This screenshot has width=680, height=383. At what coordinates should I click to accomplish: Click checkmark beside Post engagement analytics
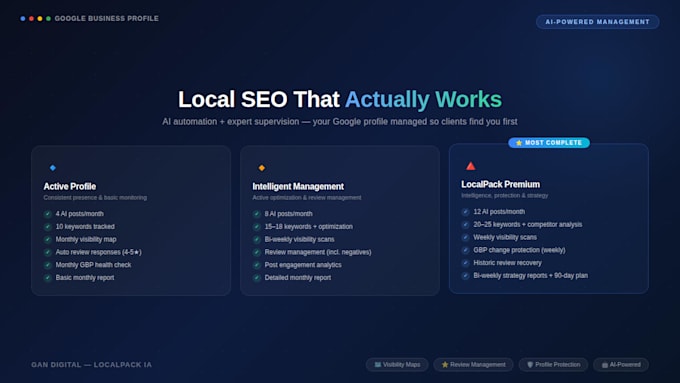tap(257, 265)
